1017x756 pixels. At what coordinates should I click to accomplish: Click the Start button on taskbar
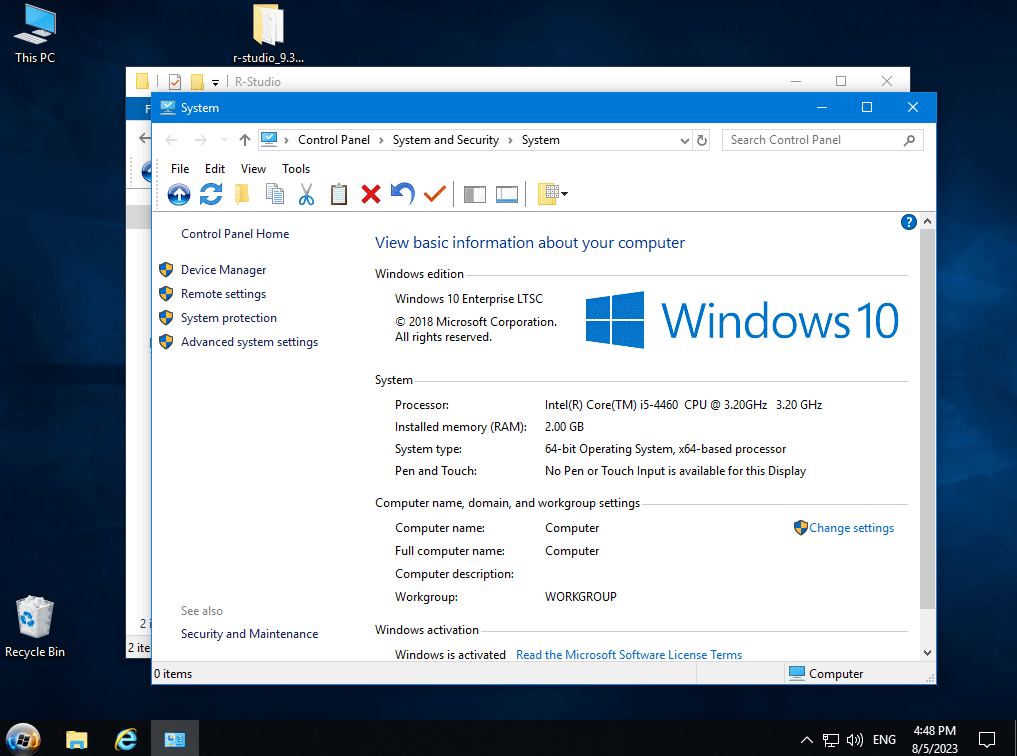point(23,738)
